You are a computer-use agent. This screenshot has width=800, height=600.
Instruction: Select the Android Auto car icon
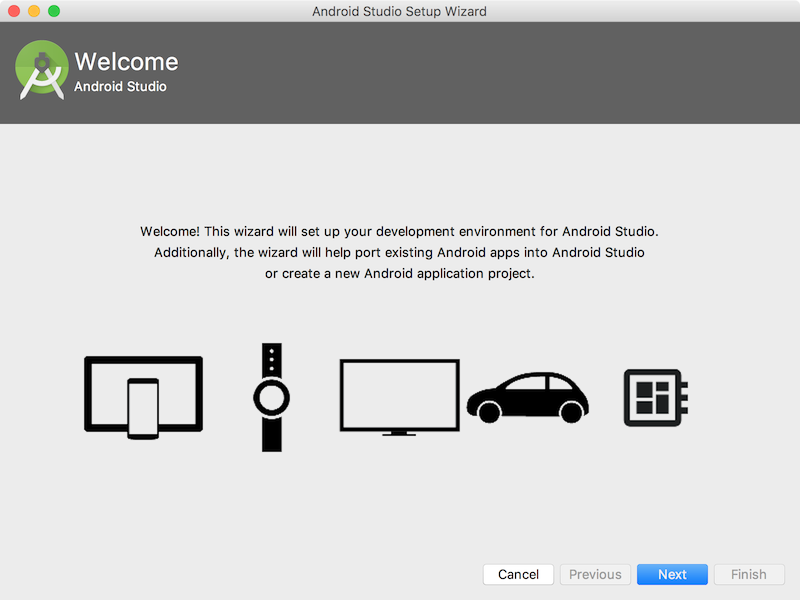click(528, 398)
